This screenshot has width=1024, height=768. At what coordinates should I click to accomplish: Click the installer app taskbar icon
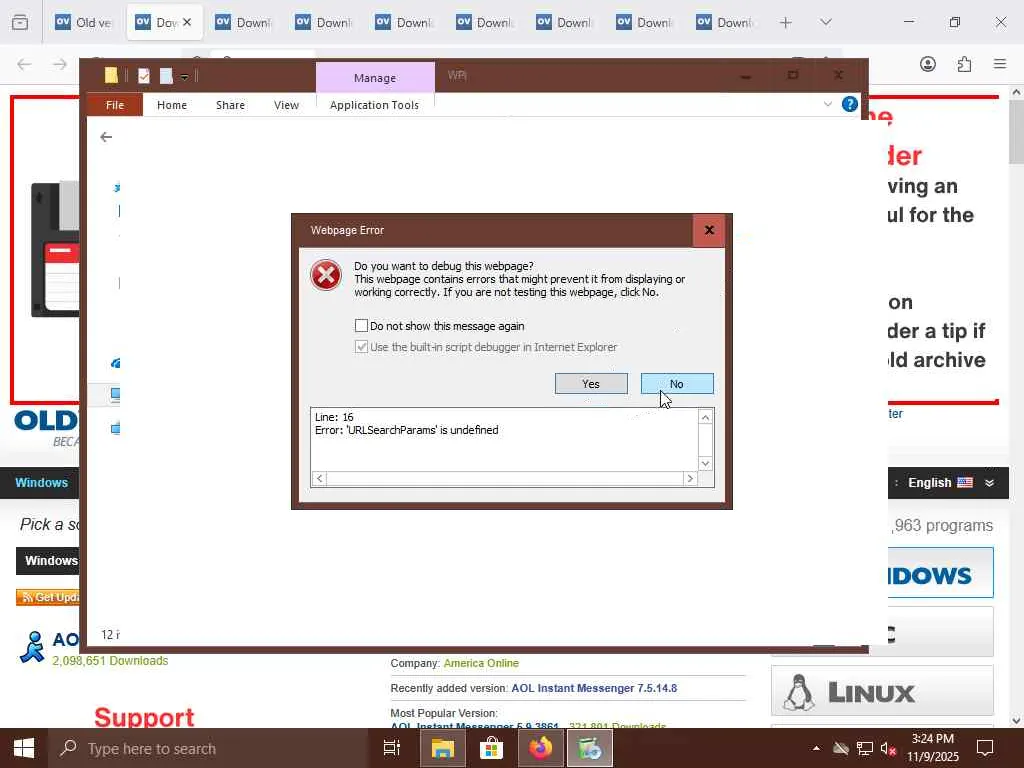click(x=590, y=748)
